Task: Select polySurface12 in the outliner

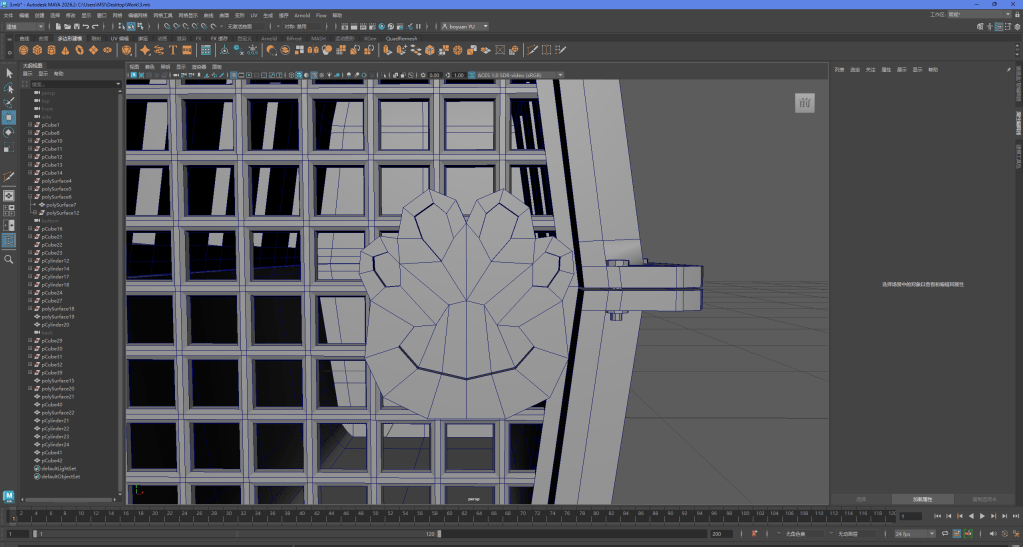Action: [62, 213]
